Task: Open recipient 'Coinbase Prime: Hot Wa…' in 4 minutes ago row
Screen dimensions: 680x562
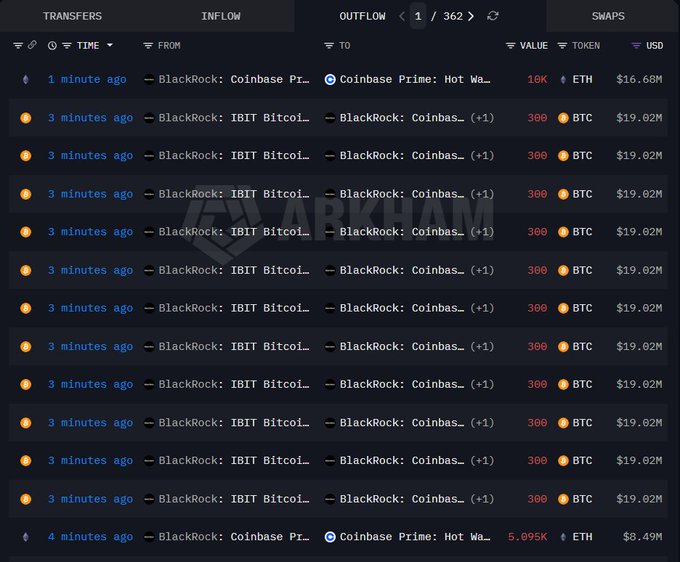Action: [415, 537]
